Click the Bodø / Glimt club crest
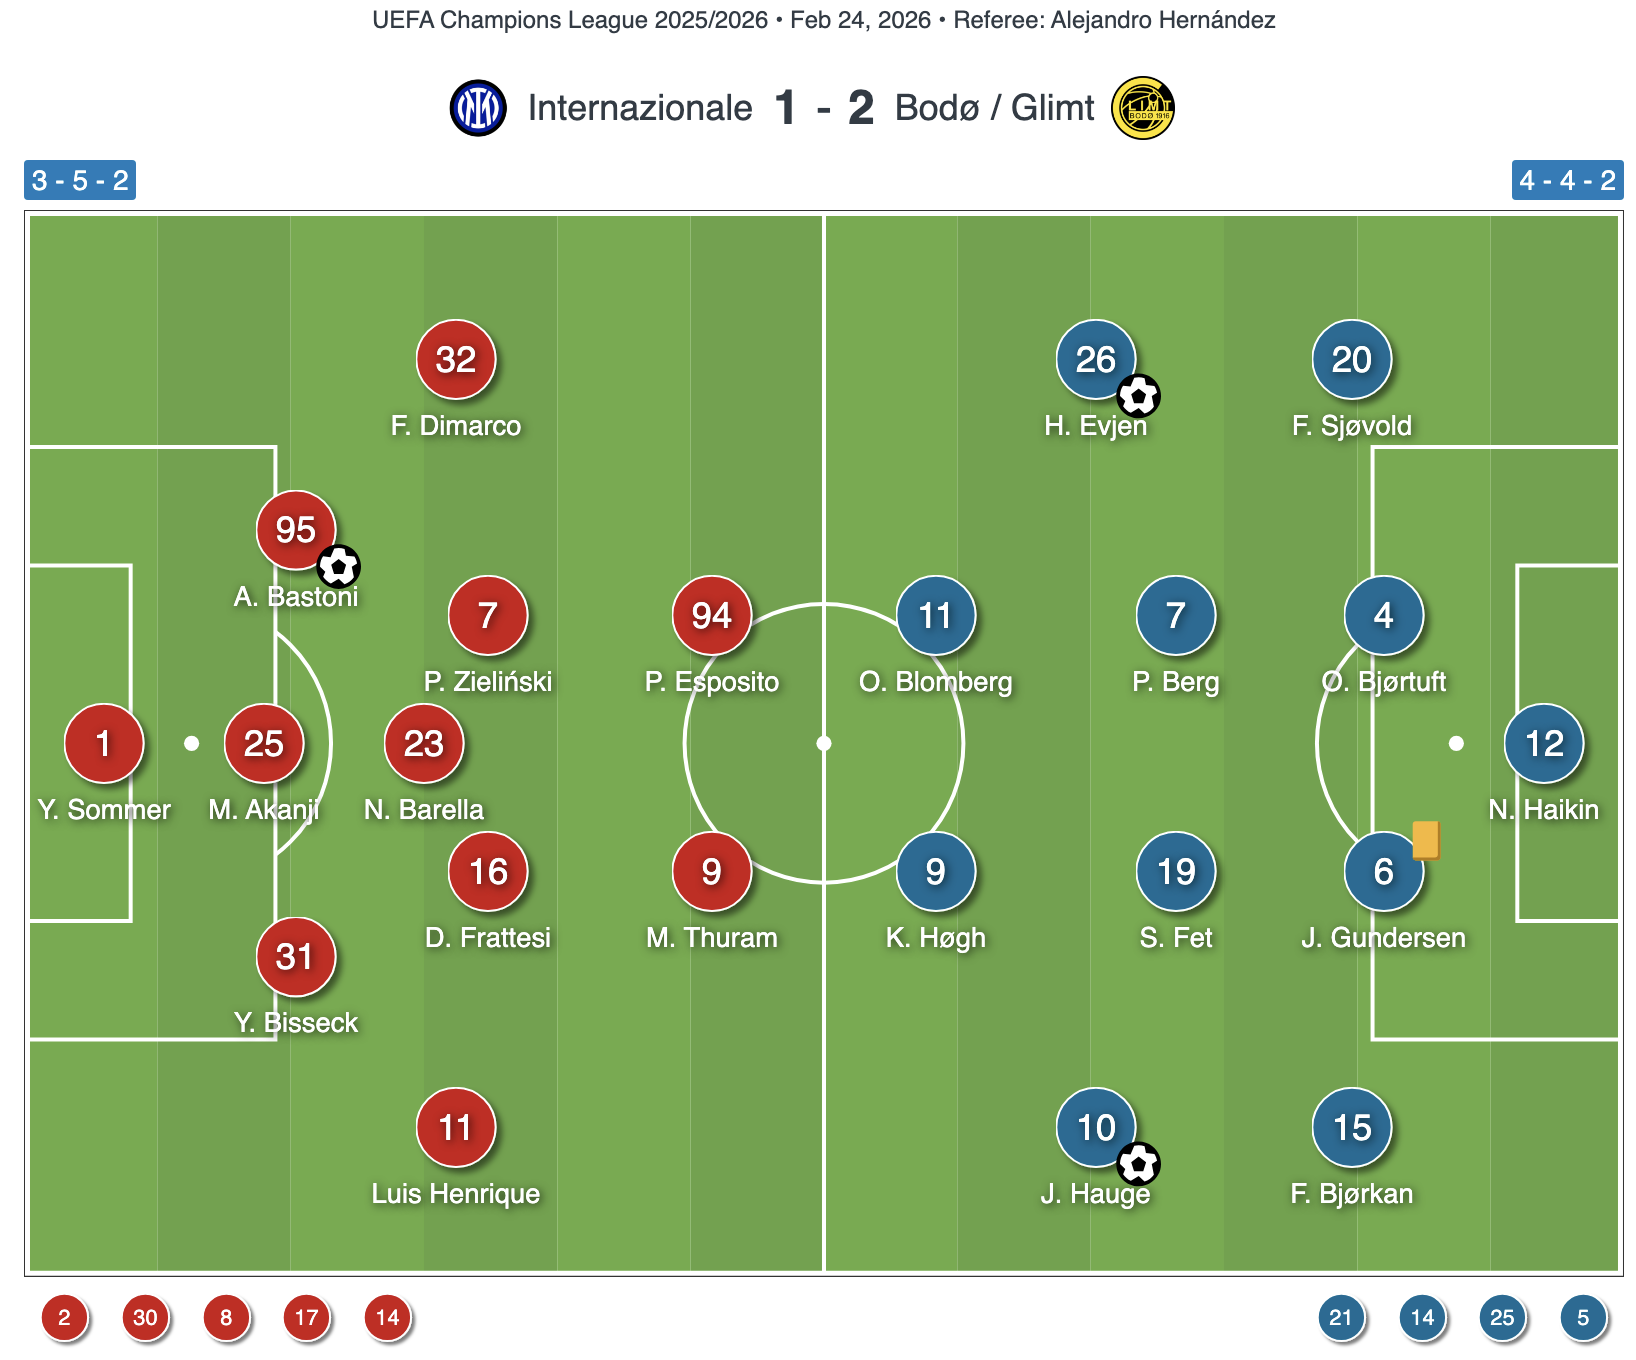 pos(1143,108)
